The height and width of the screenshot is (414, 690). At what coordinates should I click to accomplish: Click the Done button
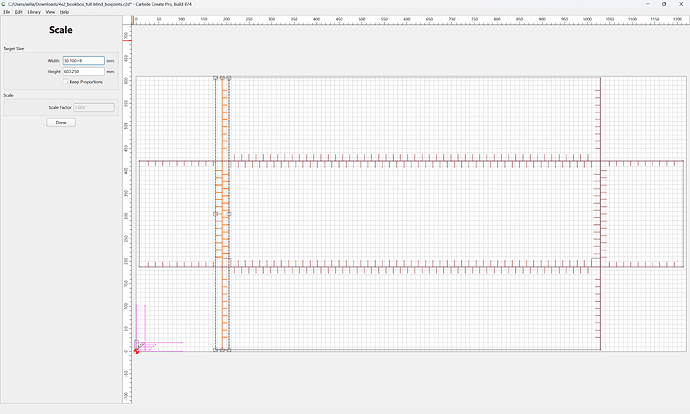pyautogui.click(x=61, y=122)
